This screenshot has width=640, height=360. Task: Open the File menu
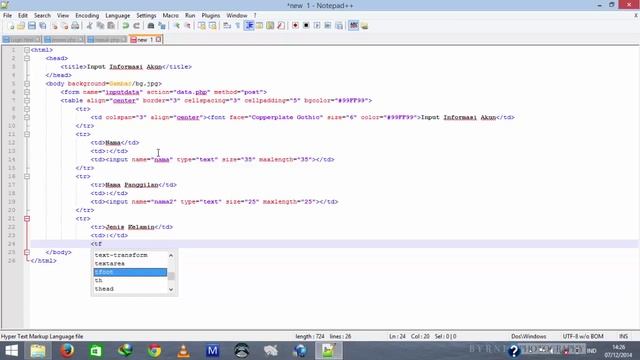point(7,16)
